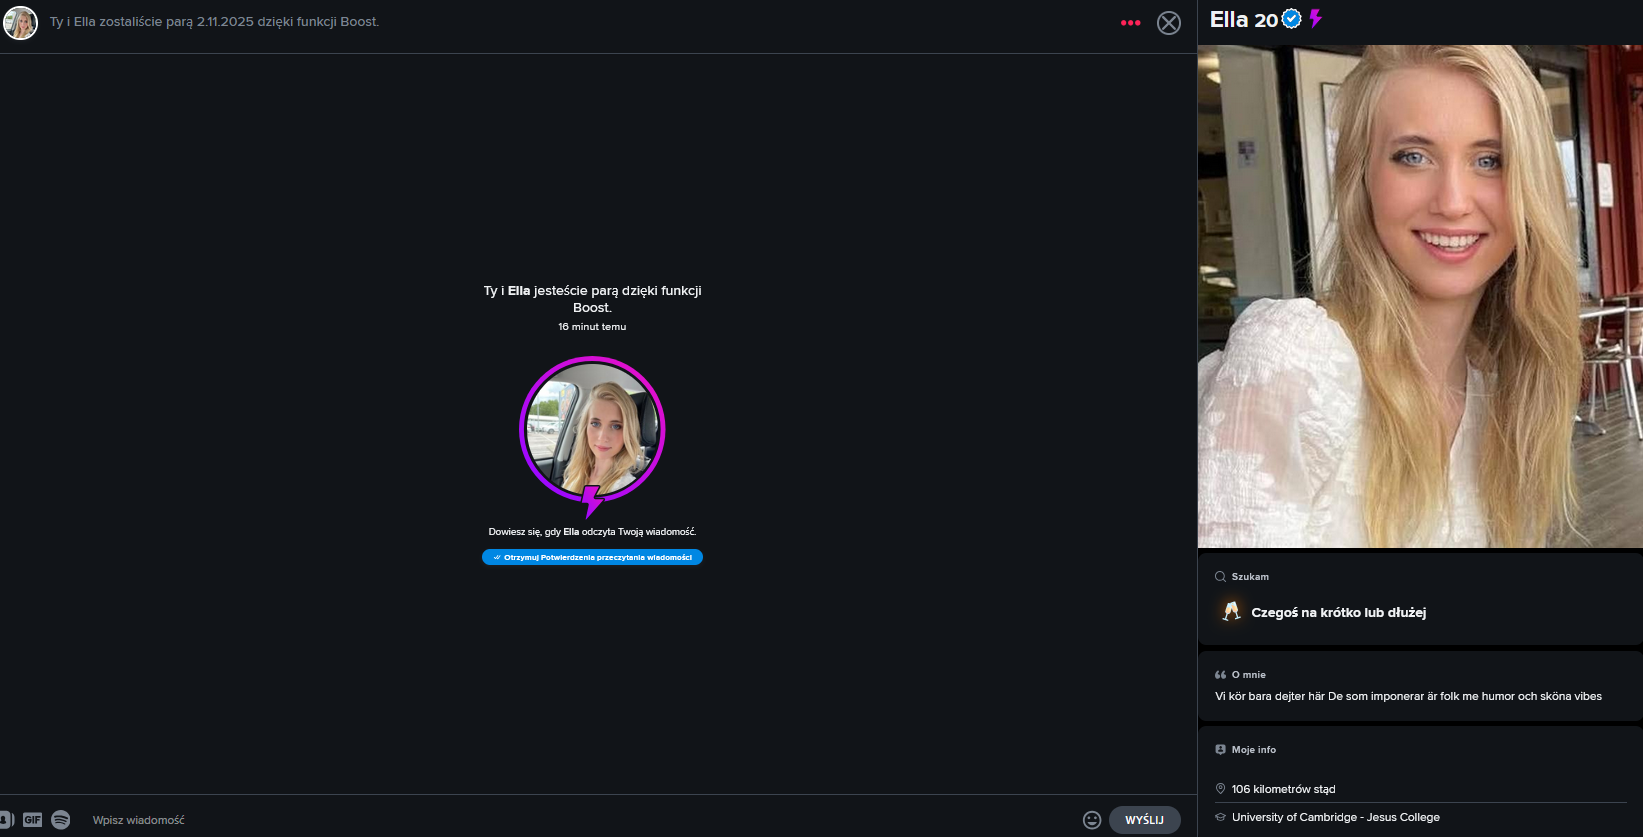
Task: Click center text "Ty i Ella jesteście parą"
Action: tap(592, 299)
